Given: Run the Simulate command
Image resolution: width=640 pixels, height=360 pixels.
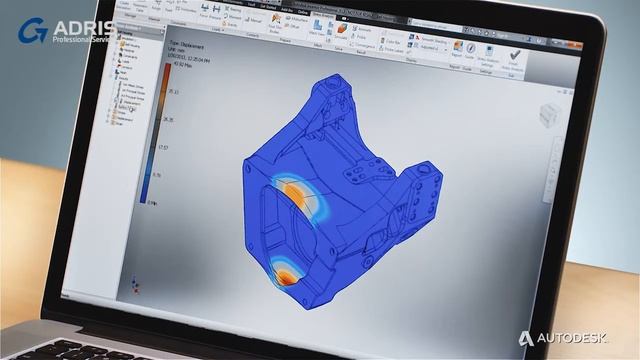Looking at the screenshot, I should tap(341, 32).
